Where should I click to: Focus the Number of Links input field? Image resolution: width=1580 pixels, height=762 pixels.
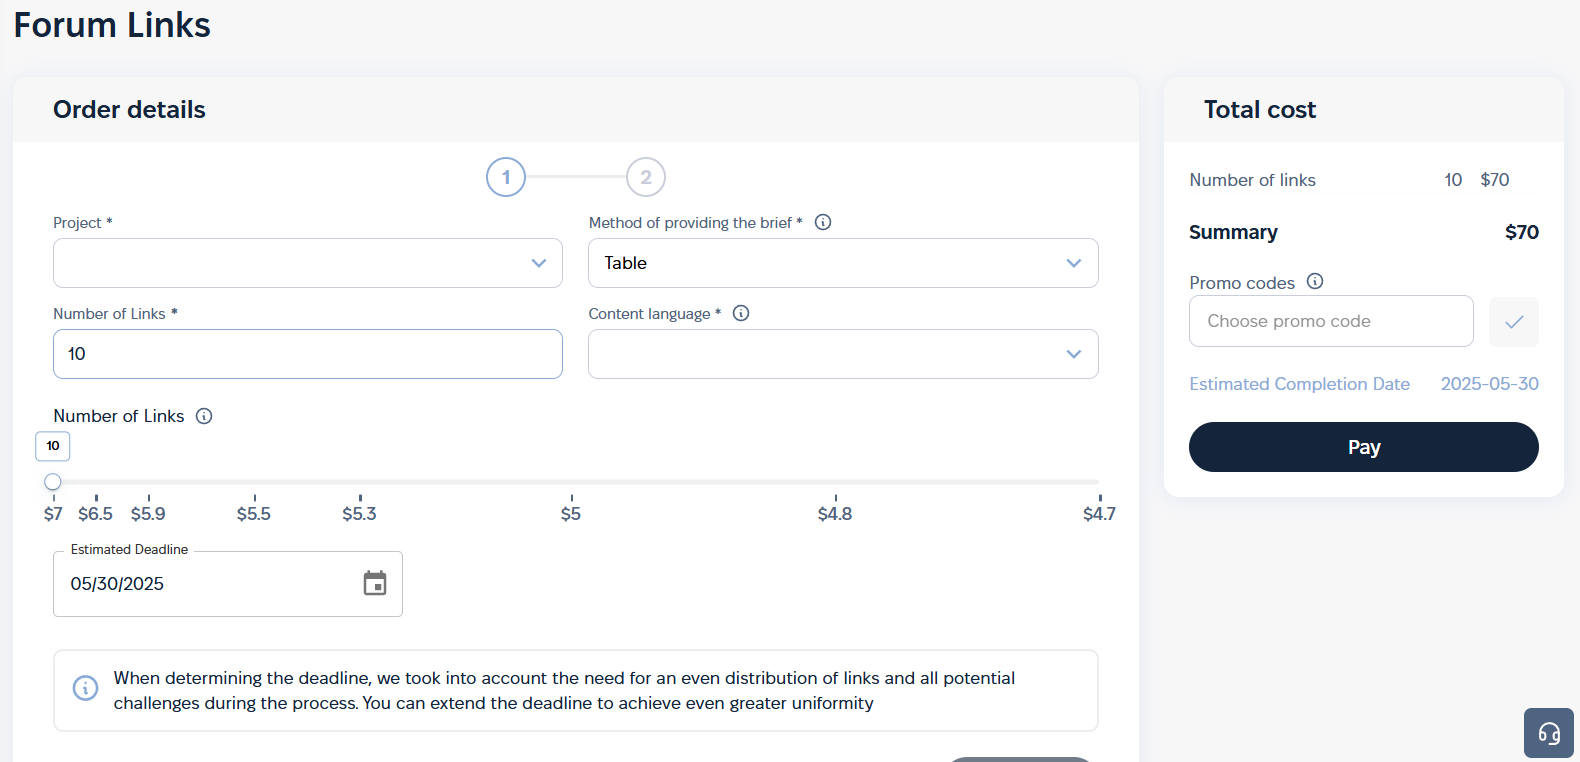click(308, 354)
